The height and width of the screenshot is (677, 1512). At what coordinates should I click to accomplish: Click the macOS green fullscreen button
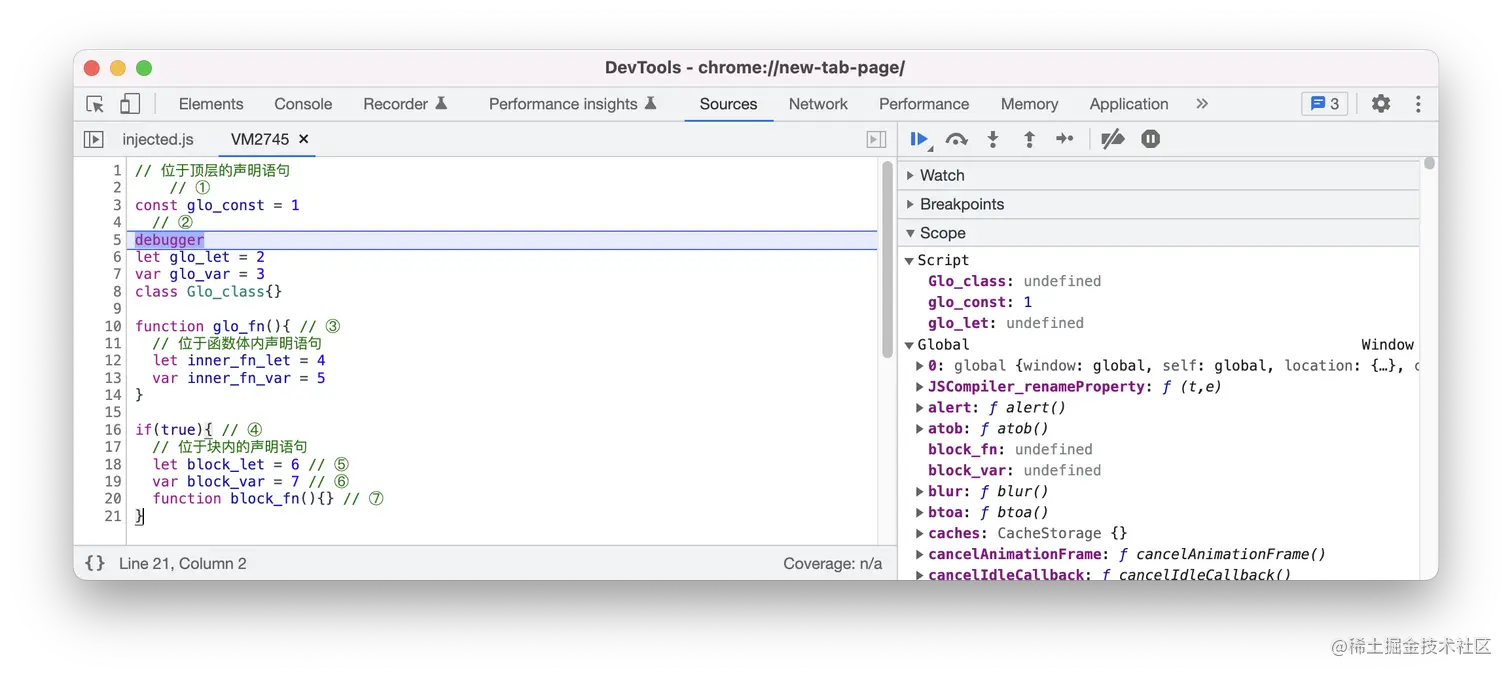144,68
